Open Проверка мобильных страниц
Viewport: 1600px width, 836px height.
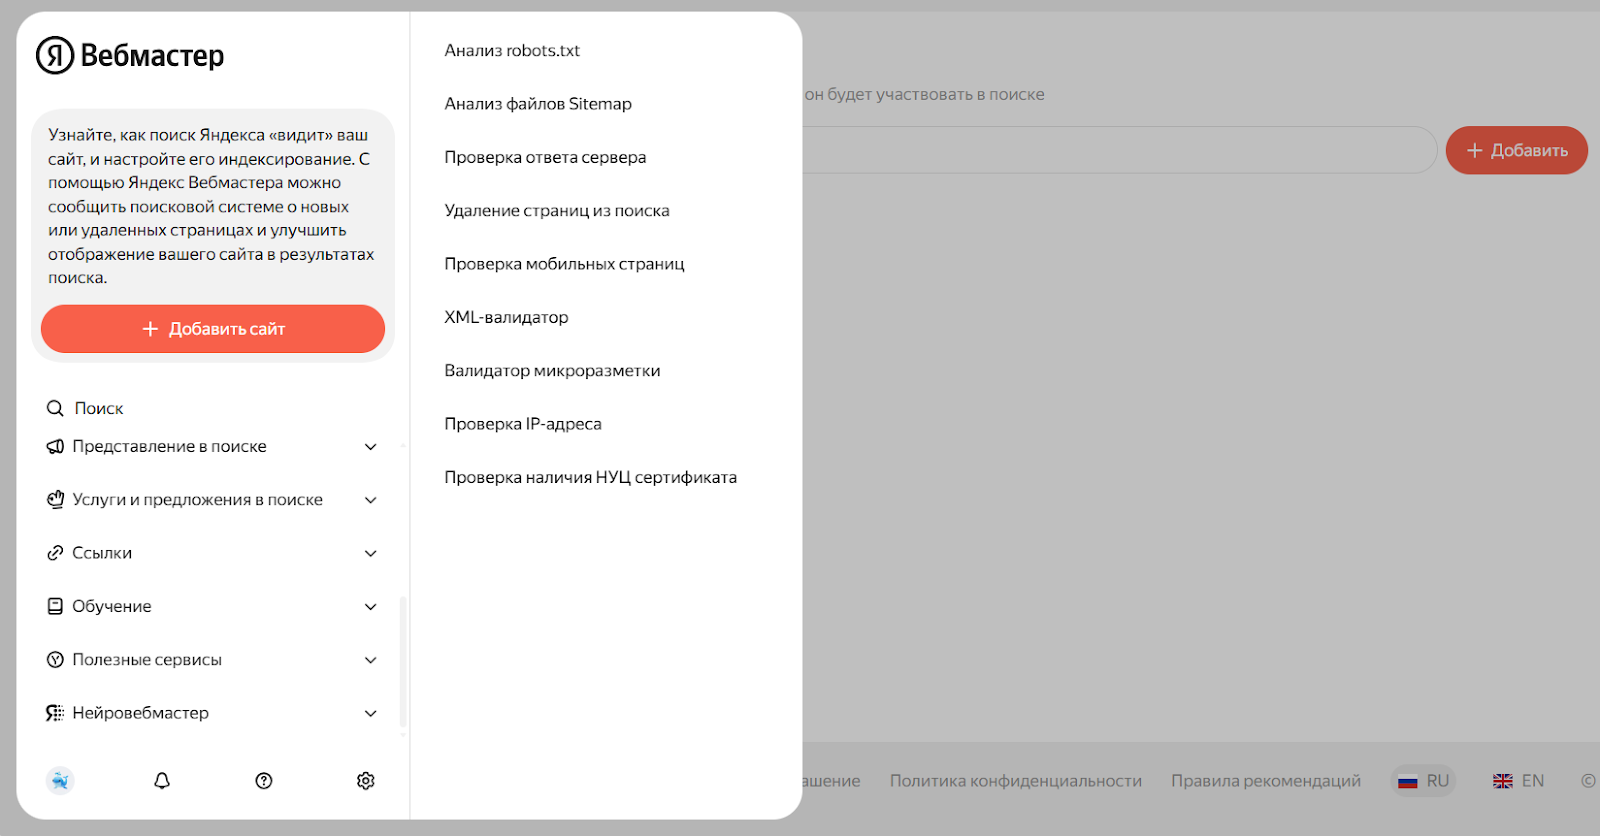564,264
